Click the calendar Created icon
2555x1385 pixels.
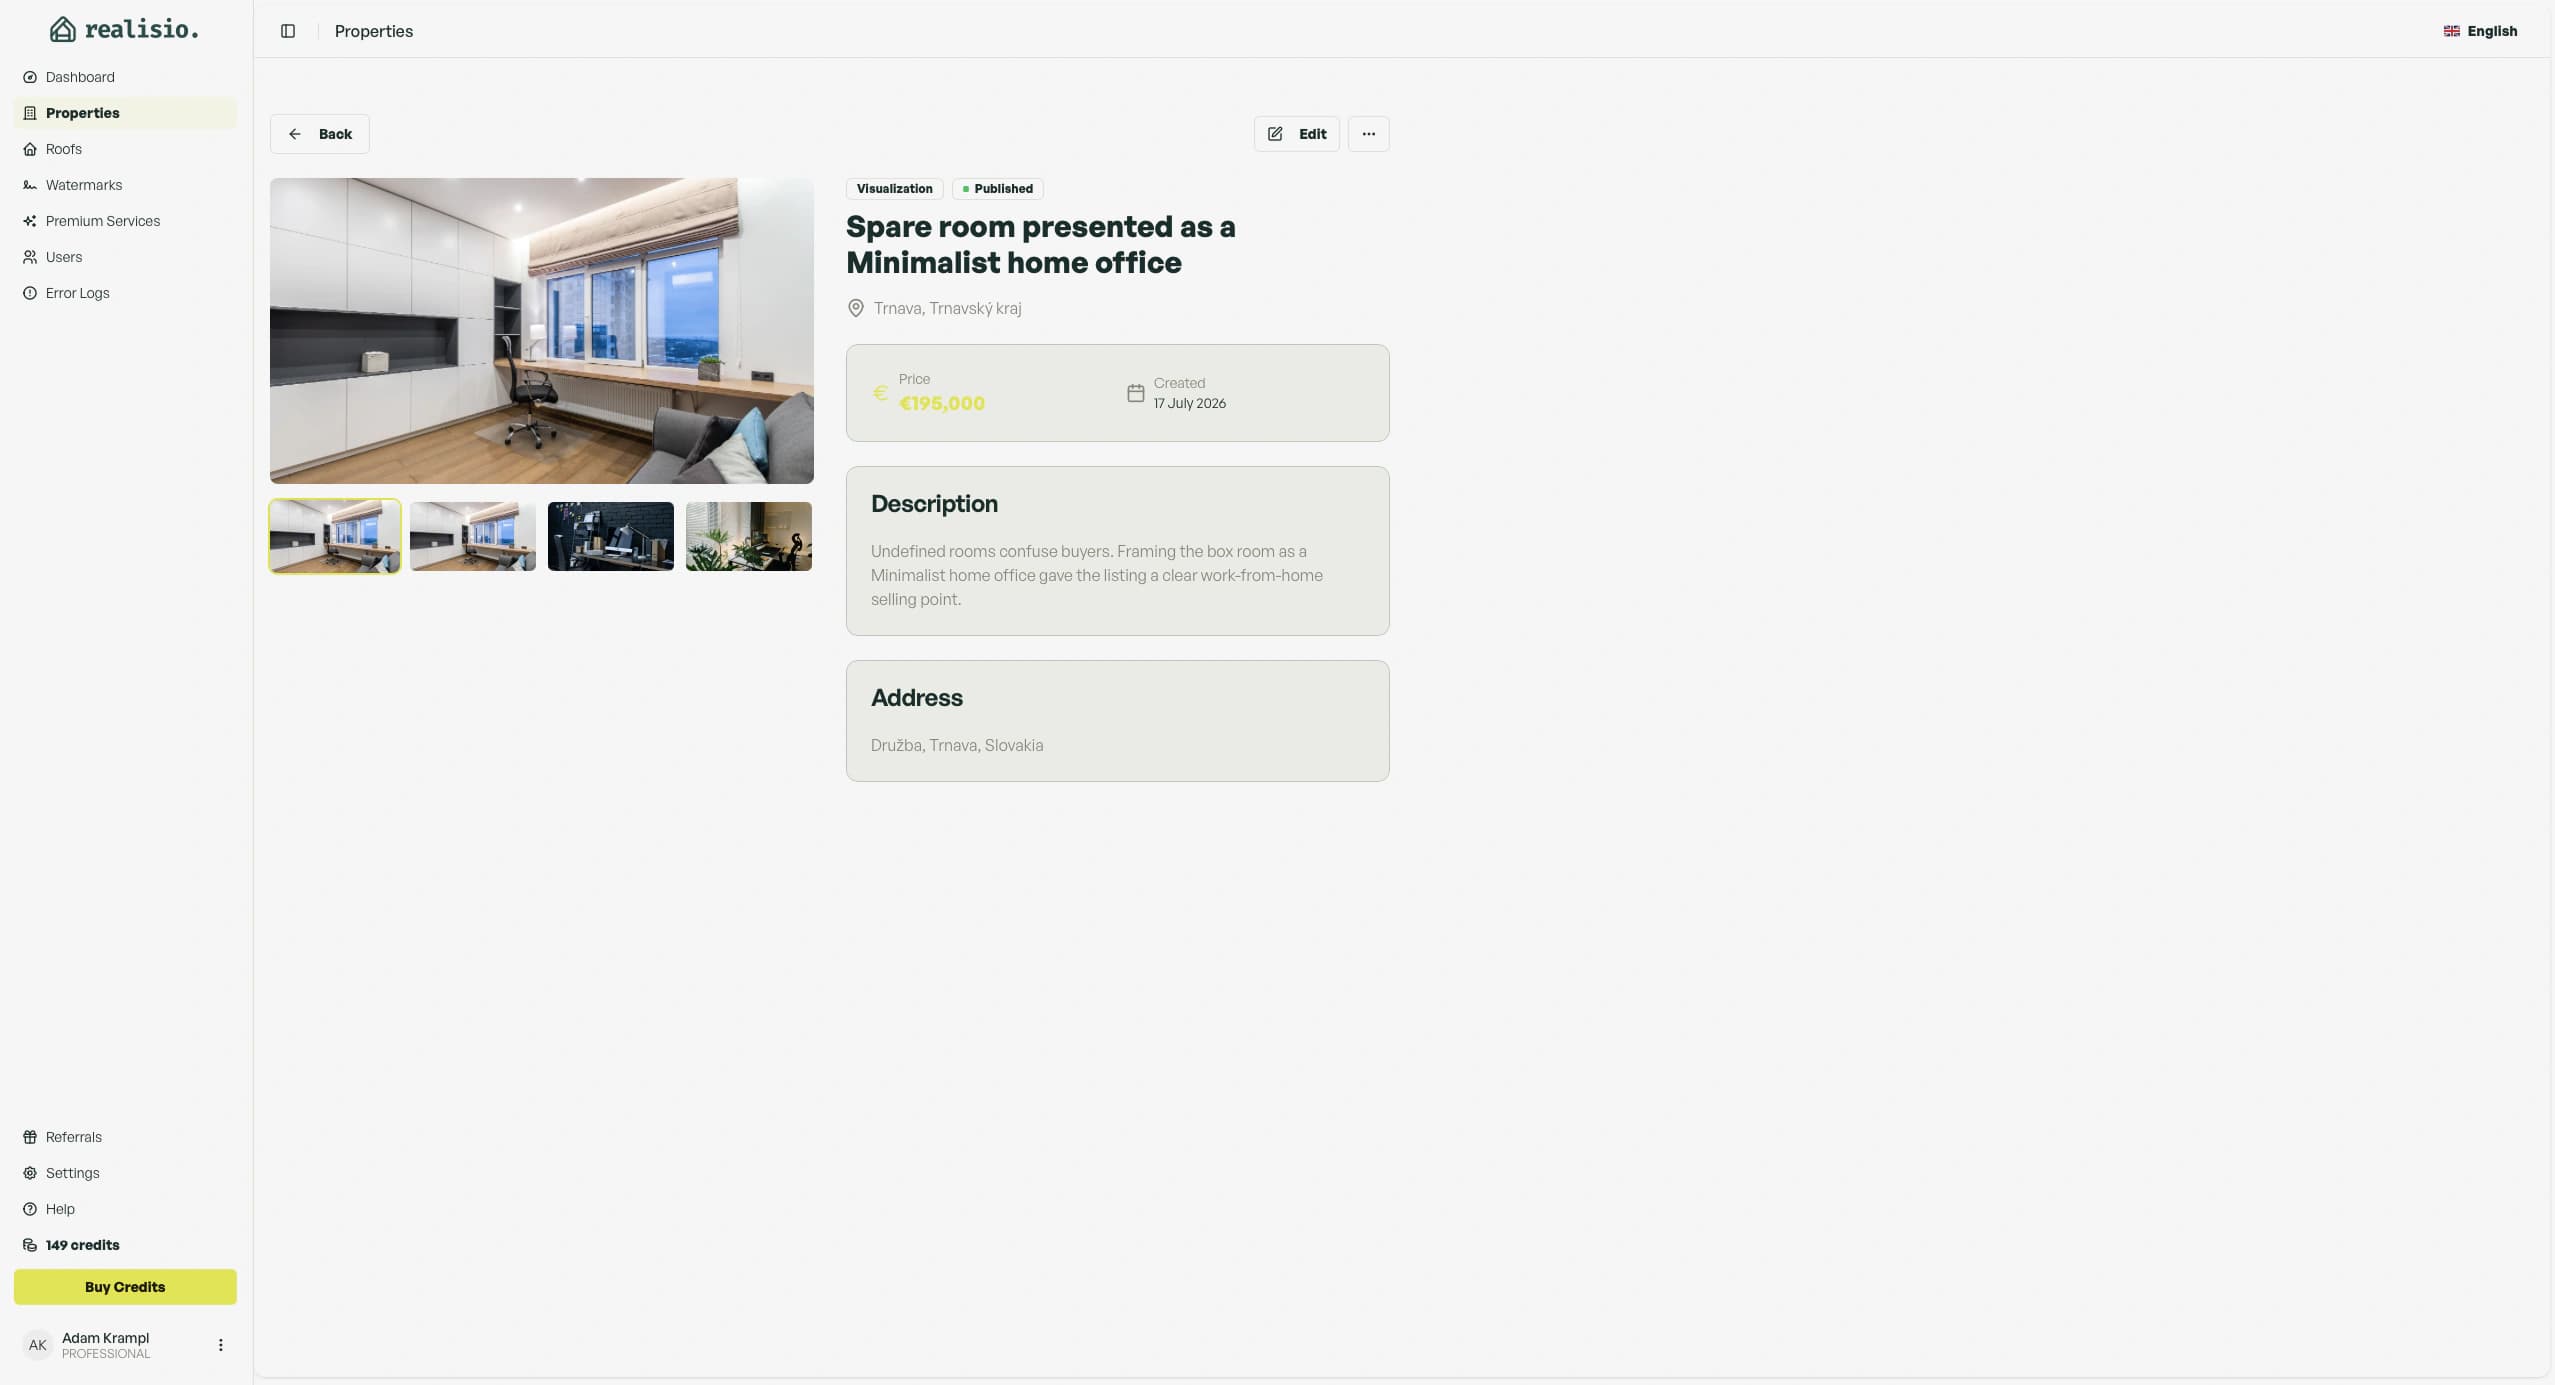[x=1136, y=393]
